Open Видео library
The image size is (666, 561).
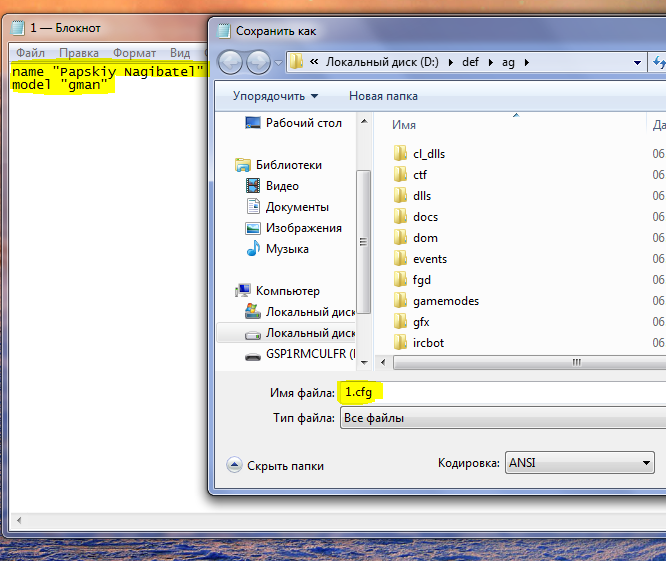coord(282,186)
